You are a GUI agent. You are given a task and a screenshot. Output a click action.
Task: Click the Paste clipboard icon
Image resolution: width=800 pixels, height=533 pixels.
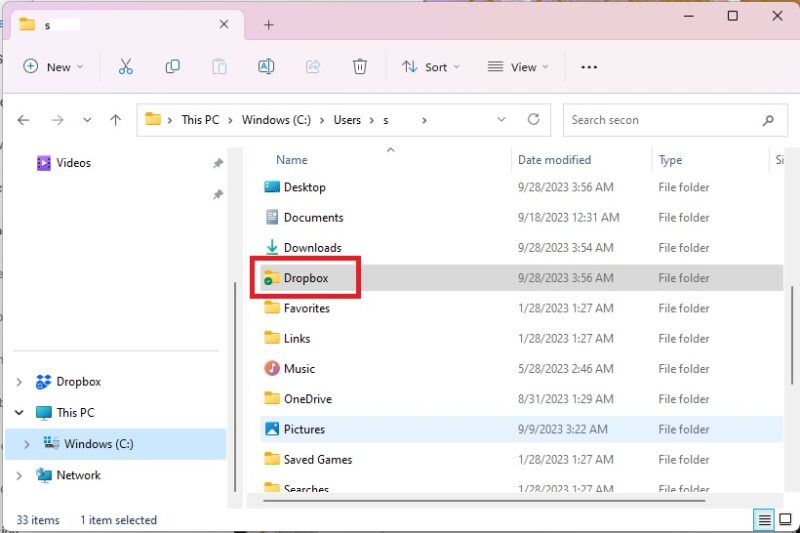[219, 67]
